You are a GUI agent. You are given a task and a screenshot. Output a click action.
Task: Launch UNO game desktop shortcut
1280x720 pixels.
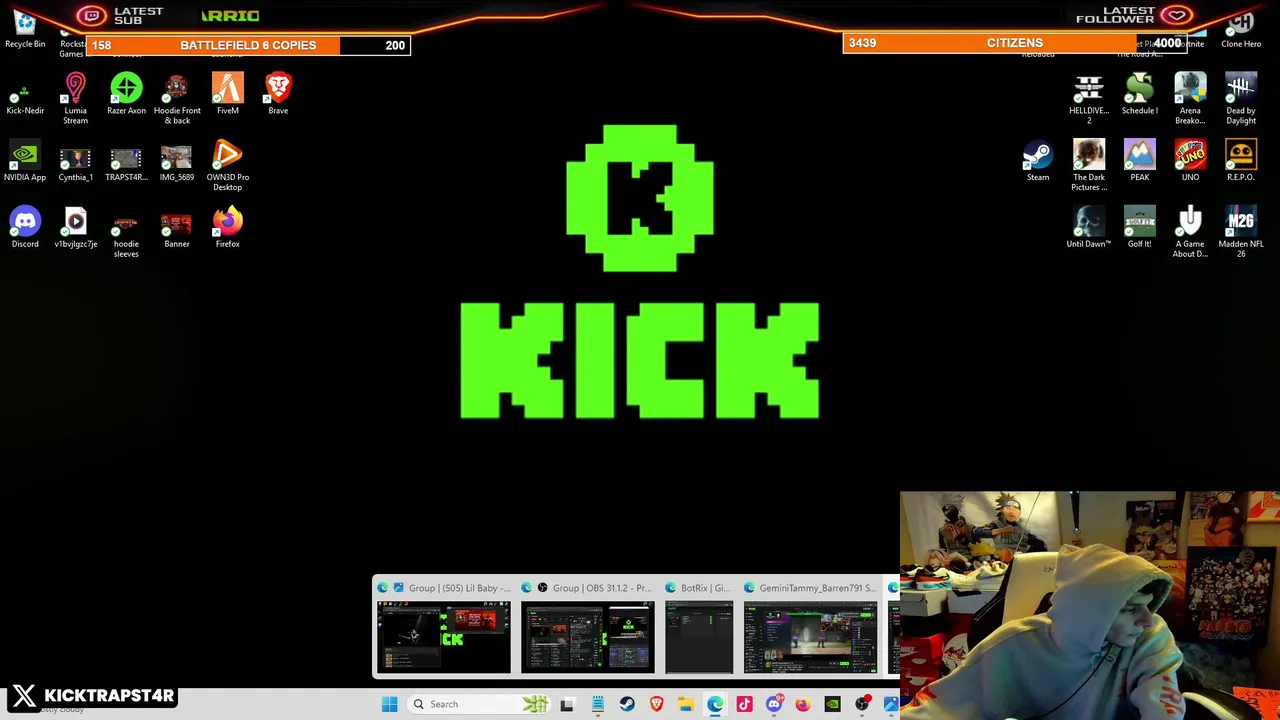pyautogui.click(x=1190, y=162)
